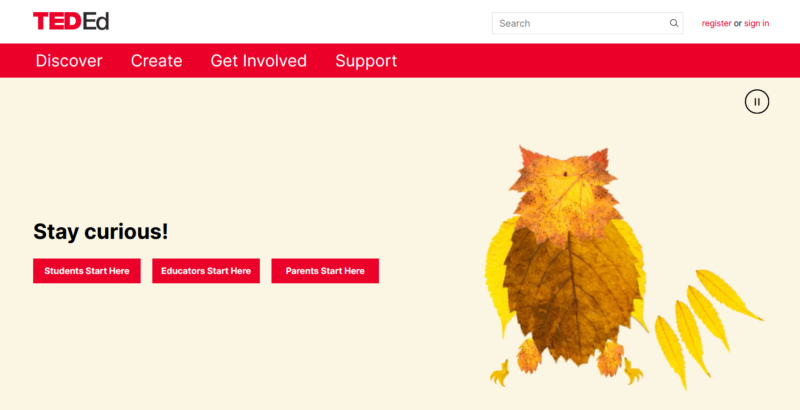This screenshot has height=410, width=800.
Task: Expand the Get Involved menu
Action: [x=259, y=61]
